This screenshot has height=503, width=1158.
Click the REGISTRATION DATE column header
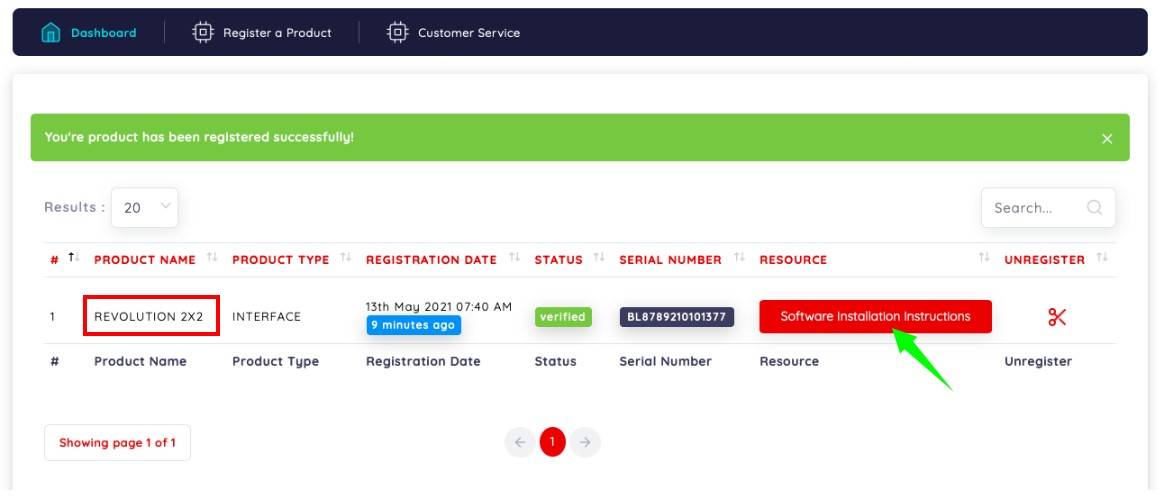431,259
